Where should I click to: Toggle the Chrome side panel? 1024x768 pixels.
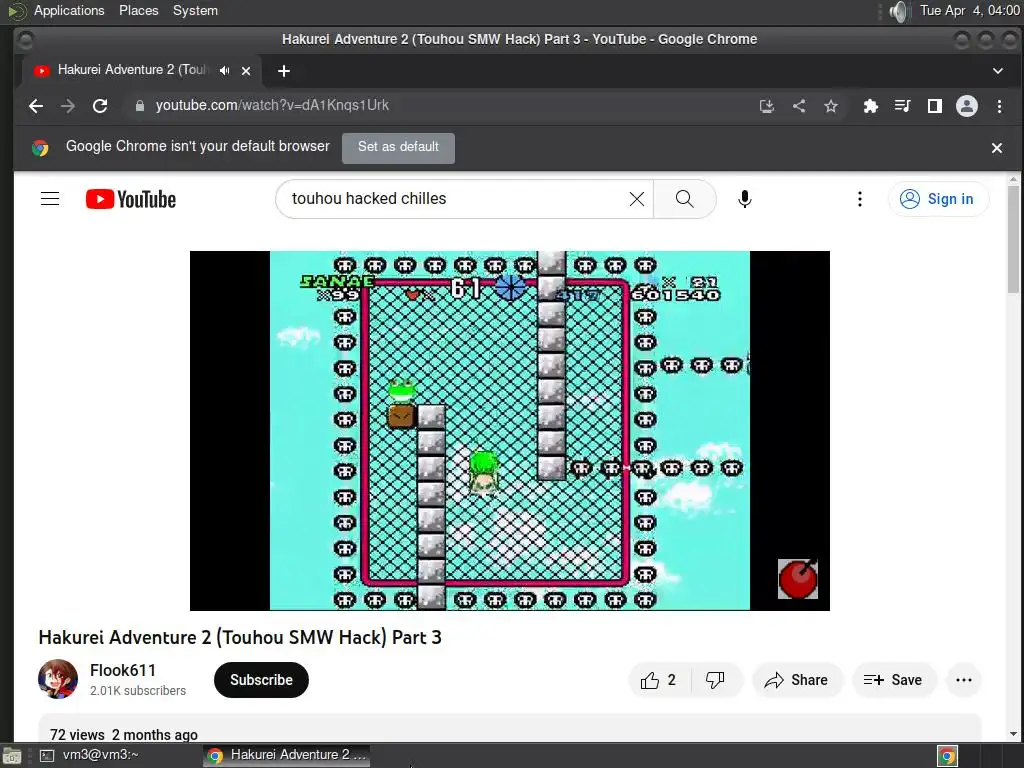[x=935, y=106]
